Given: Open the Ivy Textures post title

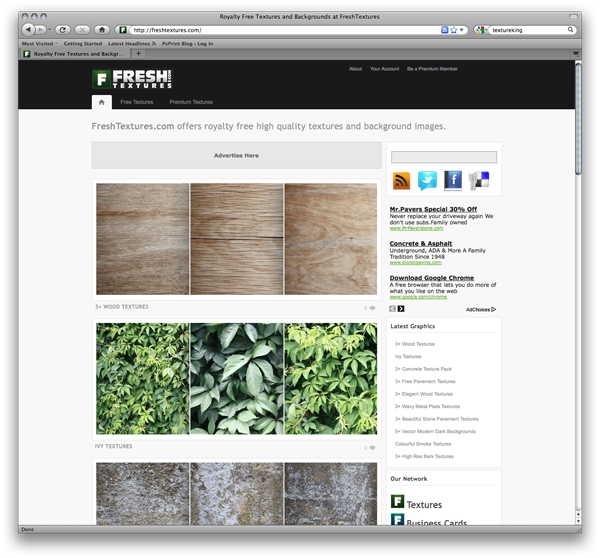Looking at the screenshot, I should [113, 446].
